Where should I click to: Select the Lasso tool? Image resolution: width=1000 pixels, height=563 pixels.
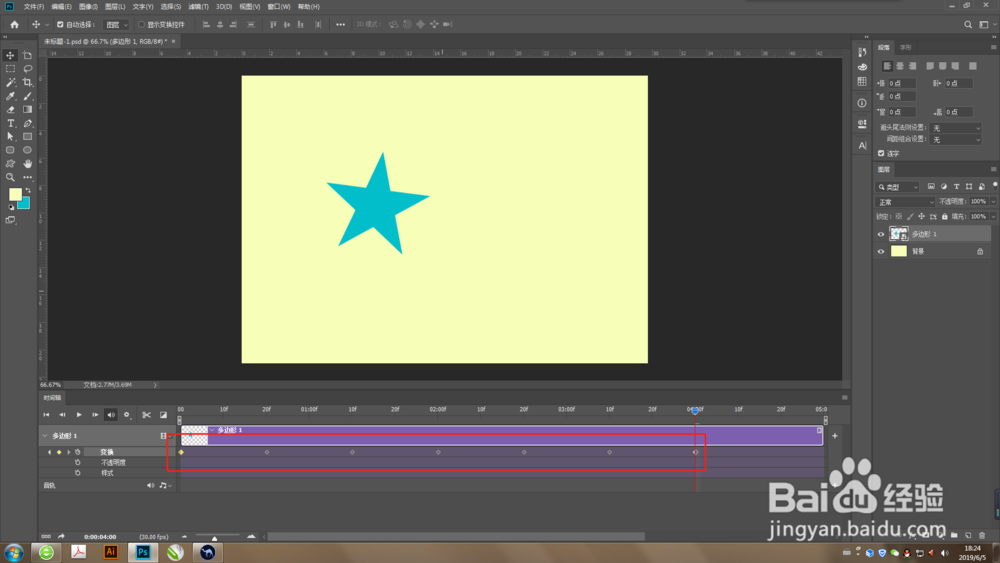27,69
